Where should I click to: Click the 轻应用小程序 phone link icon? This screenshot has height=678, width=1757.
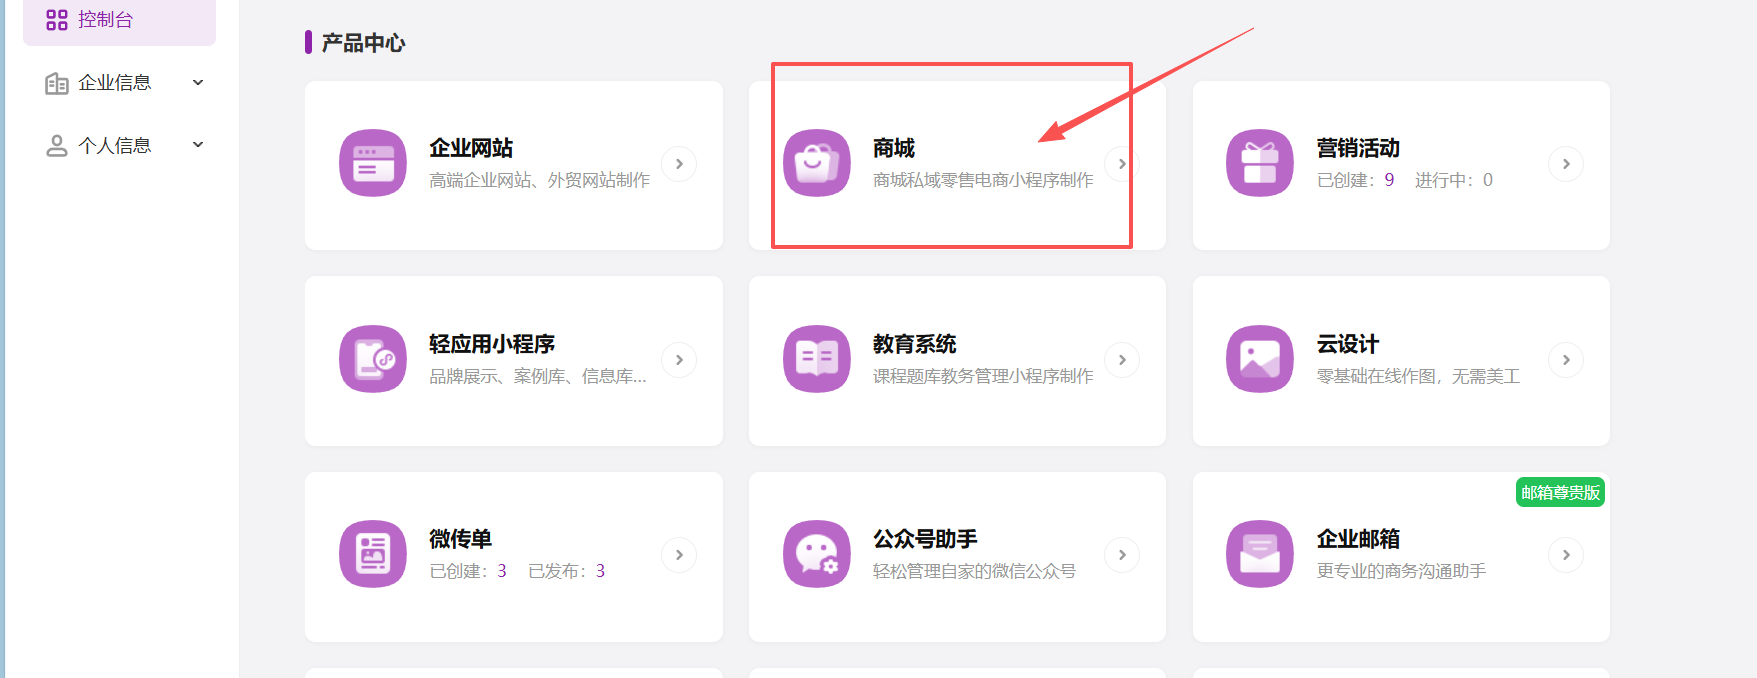pyautogui.click(x=373, y=359)
